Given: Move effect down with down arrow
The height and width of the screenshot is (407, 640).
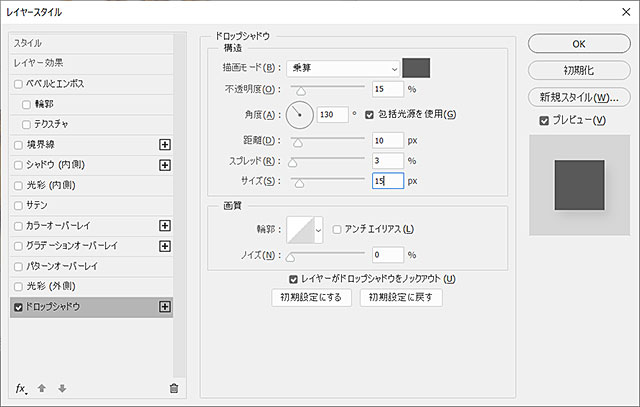Looking at the screenshot, I should pyautogui.click(x=62, y=388).
